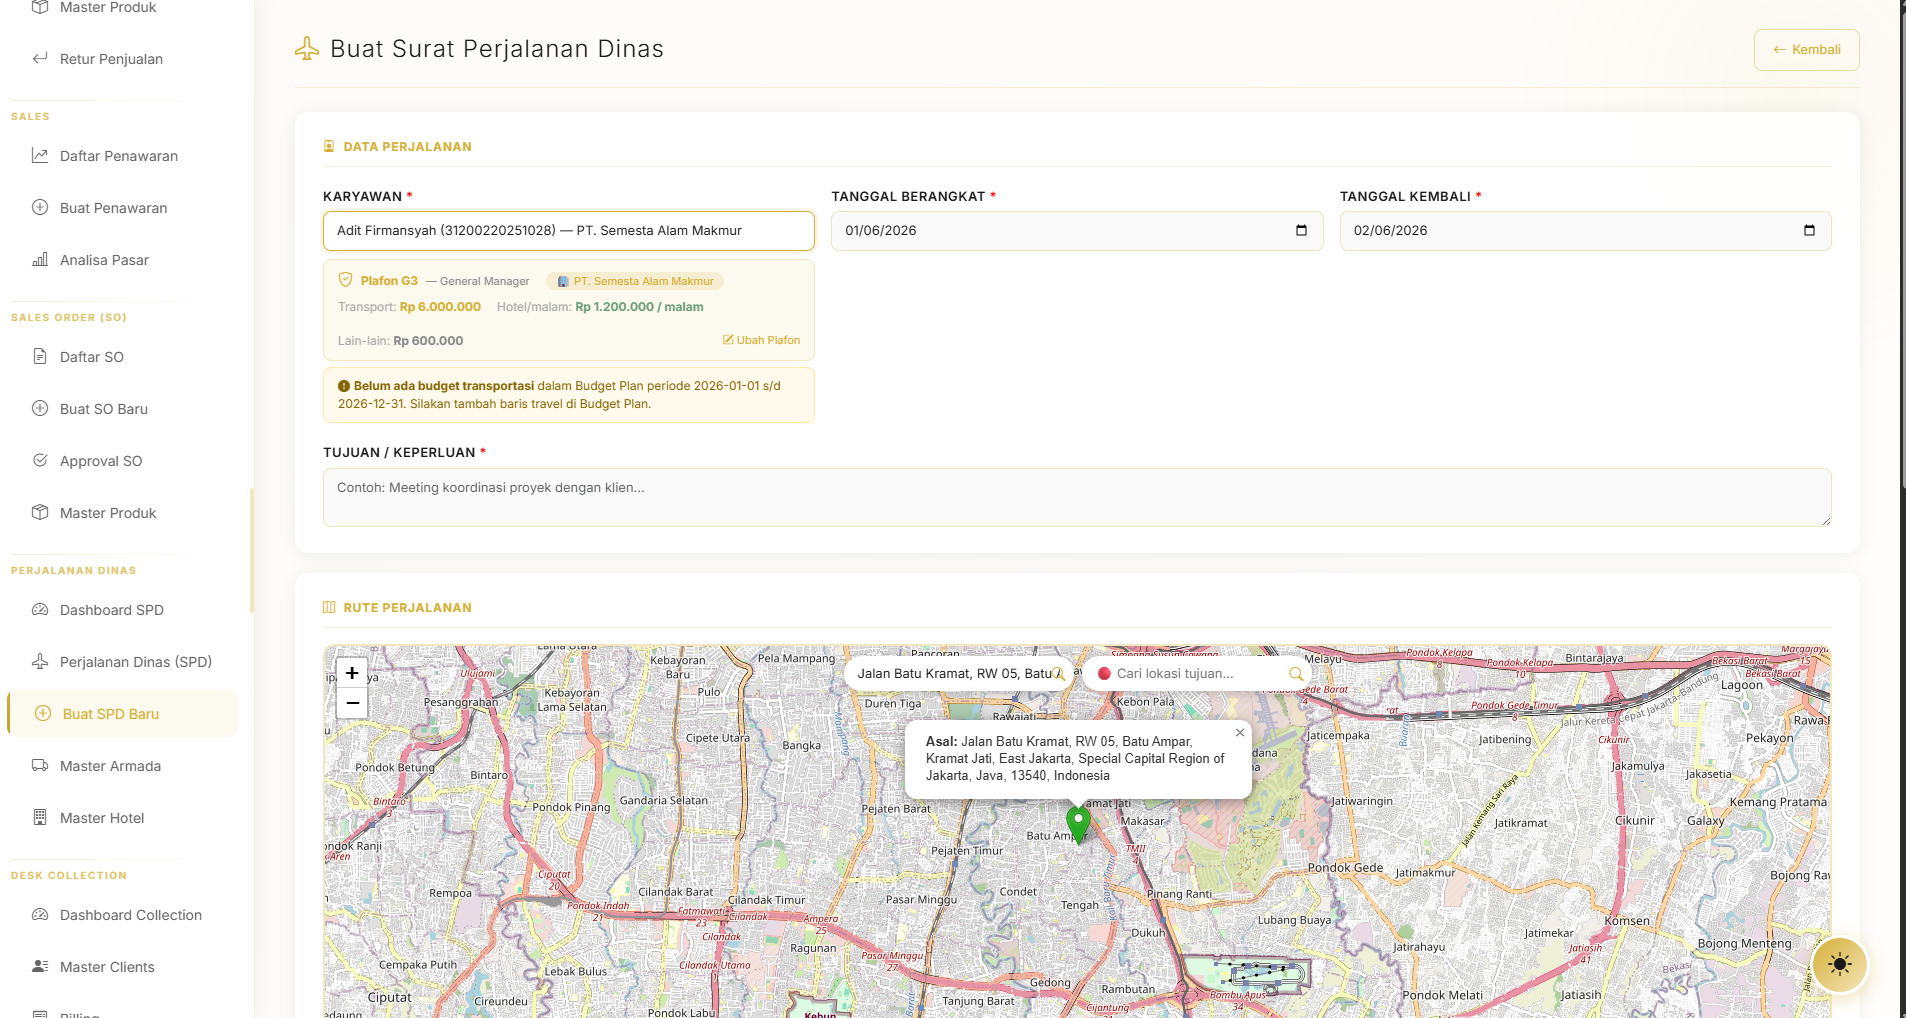Zoom out on the map

click(352, 703)
